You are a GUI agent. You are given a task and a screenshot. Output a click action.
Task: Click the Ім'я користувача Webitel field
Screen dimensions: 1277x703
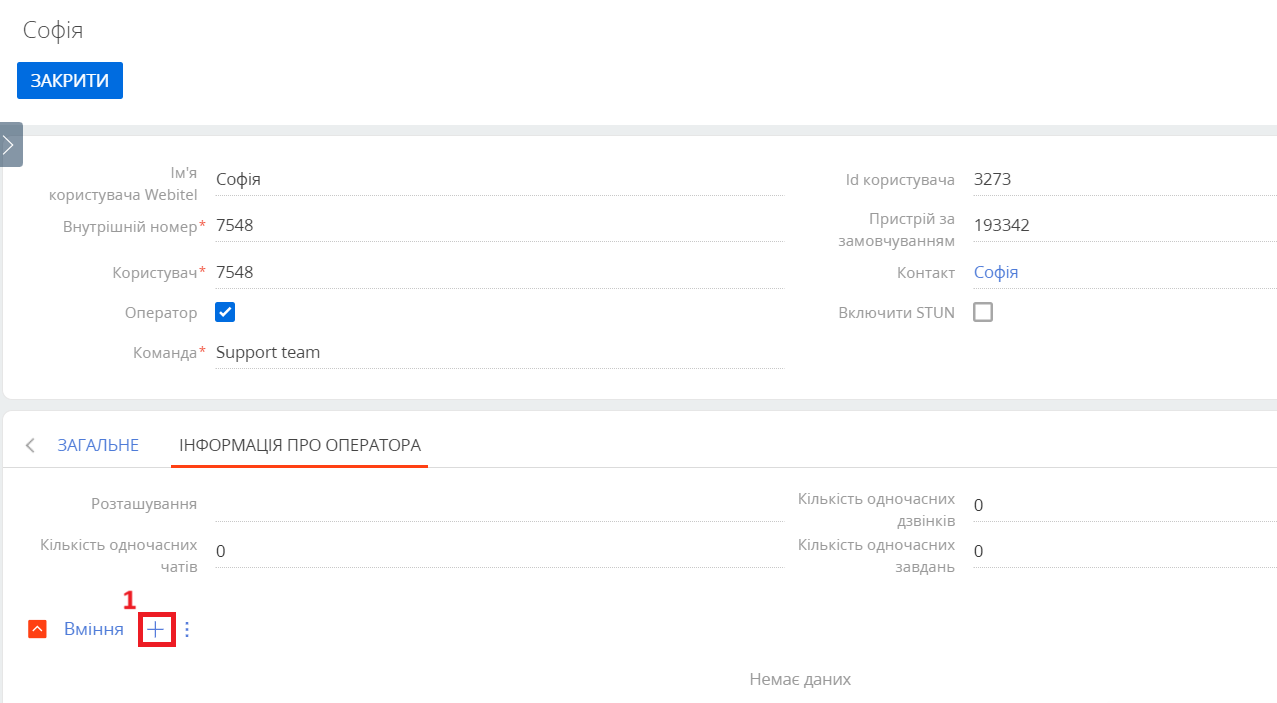[499, 180]
